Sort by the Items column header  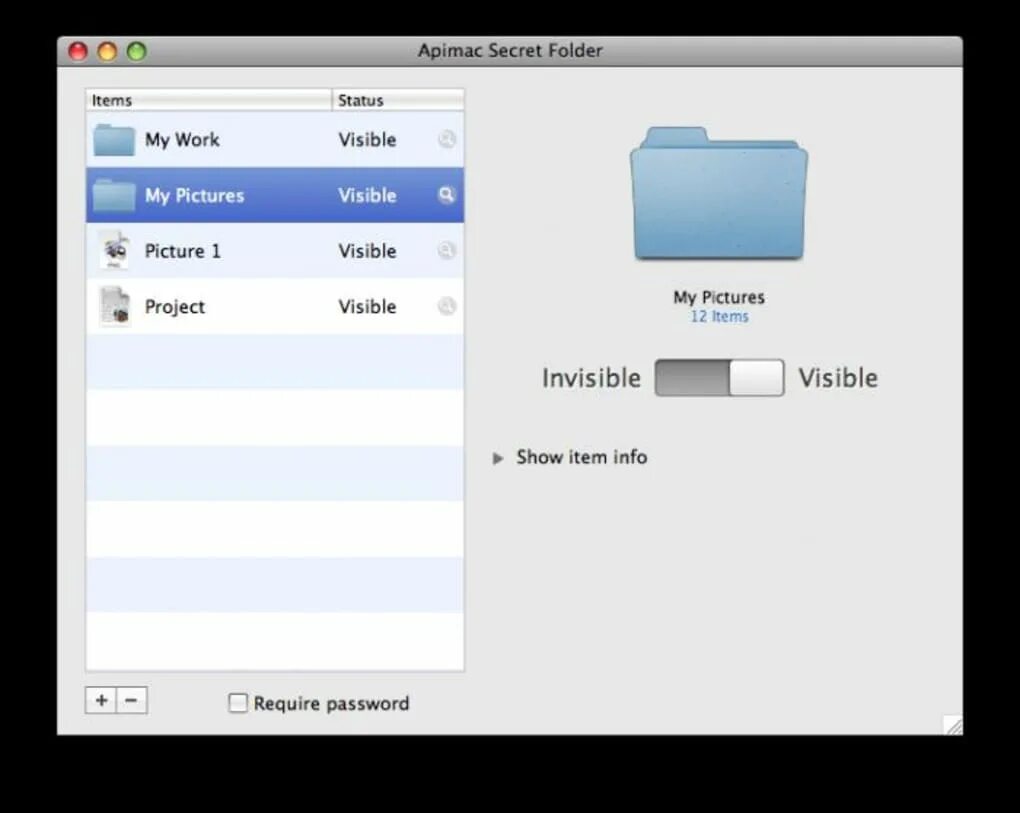208,100
